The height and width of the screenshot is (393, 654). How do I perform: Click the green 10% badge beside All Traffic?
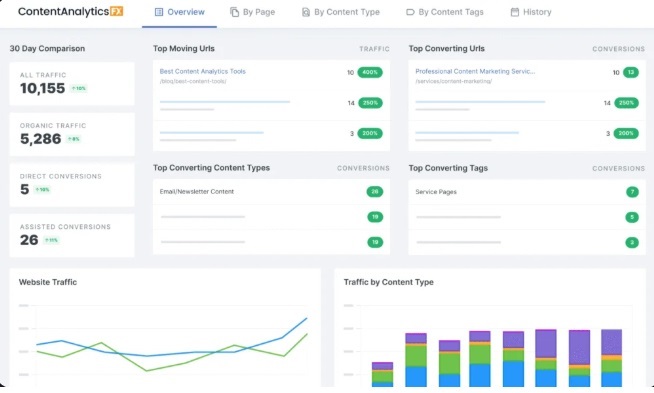[78, 88]
